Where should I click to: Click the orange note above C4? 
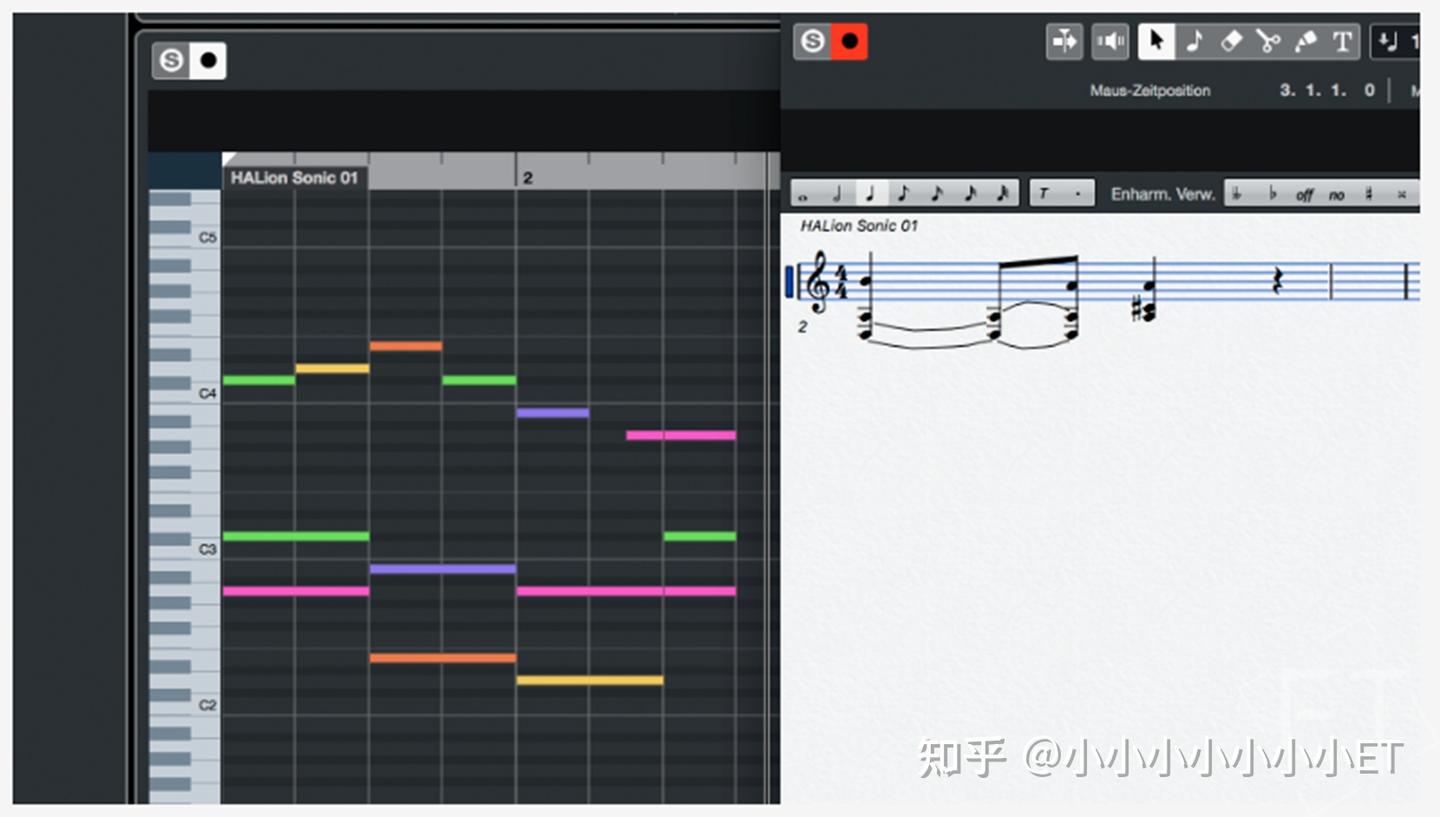pos(405,345)
